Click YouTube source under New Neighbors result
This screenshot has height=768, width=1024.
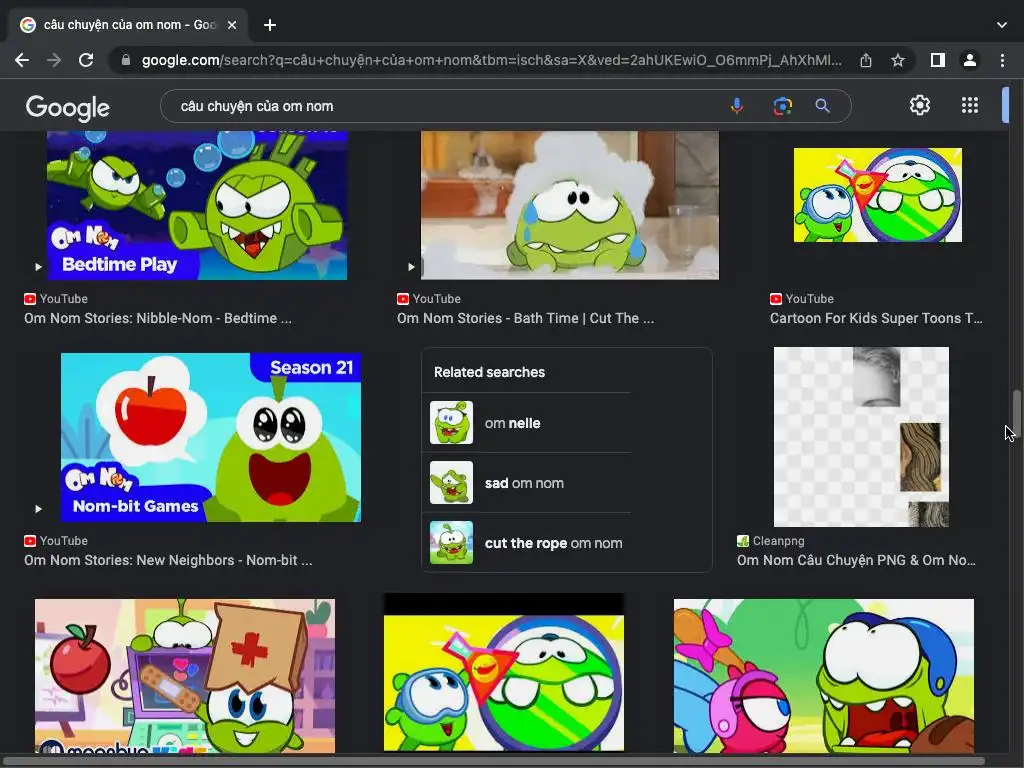(x=56, y=541)
